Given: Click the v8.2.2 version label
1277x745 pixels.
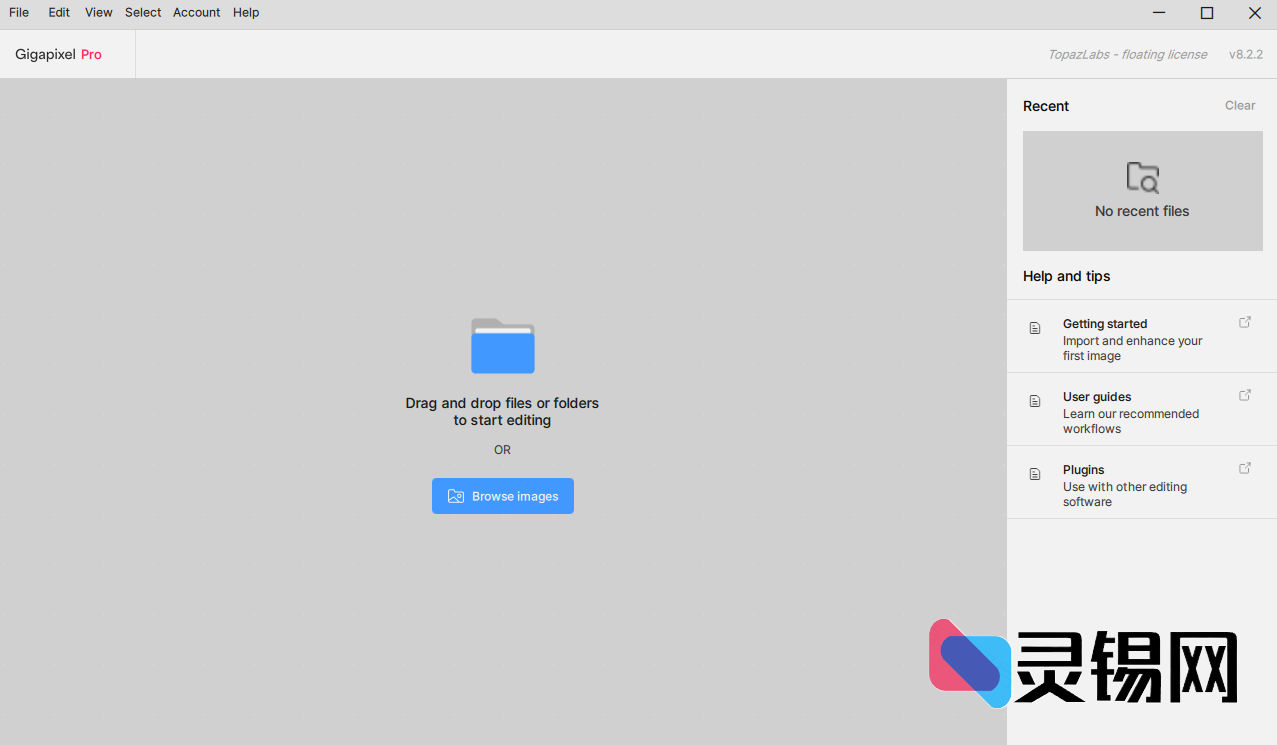Looking at the screenshot, I should (x=1245, y=55).
